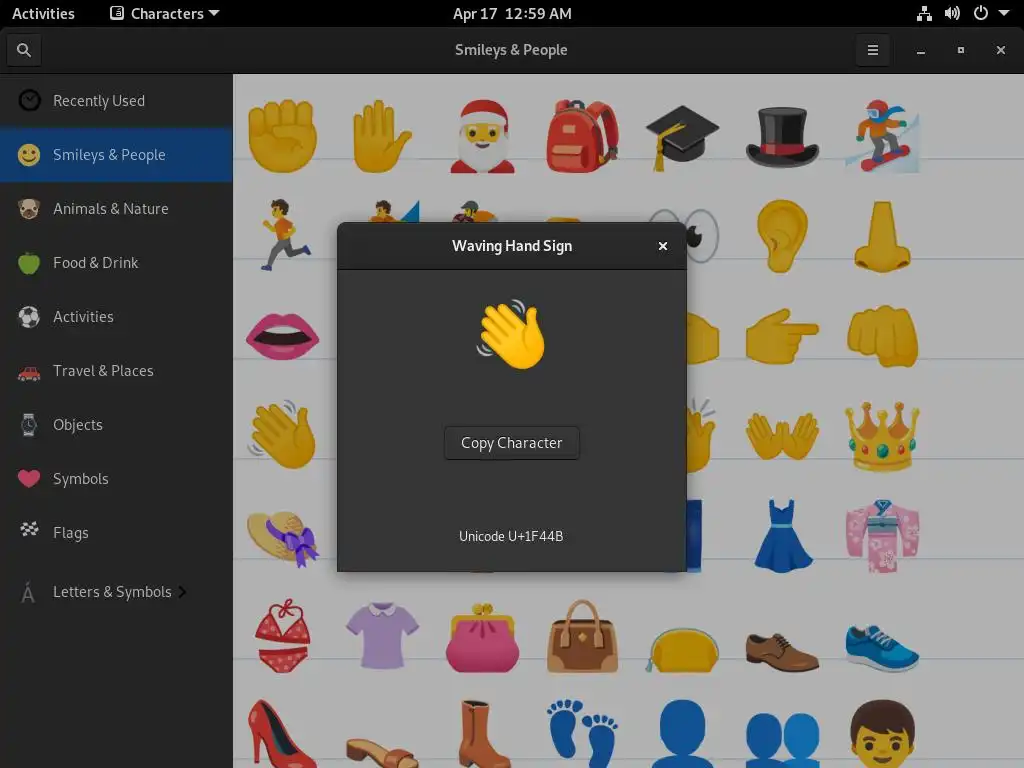Pick the red high-heel shoe emoji
This screenshot has height=768, width=1024.
(282, 734)
